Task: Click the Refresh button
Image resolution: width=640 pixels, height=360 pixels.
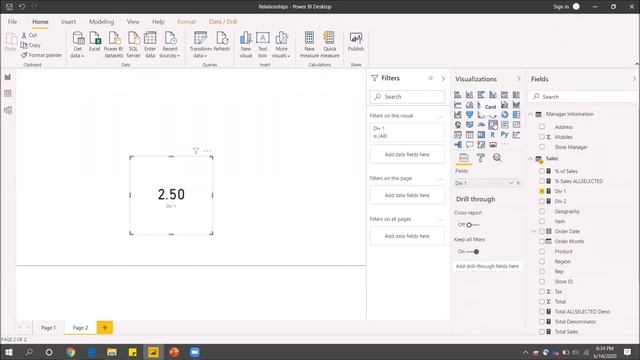Action: tap(222, 42)
